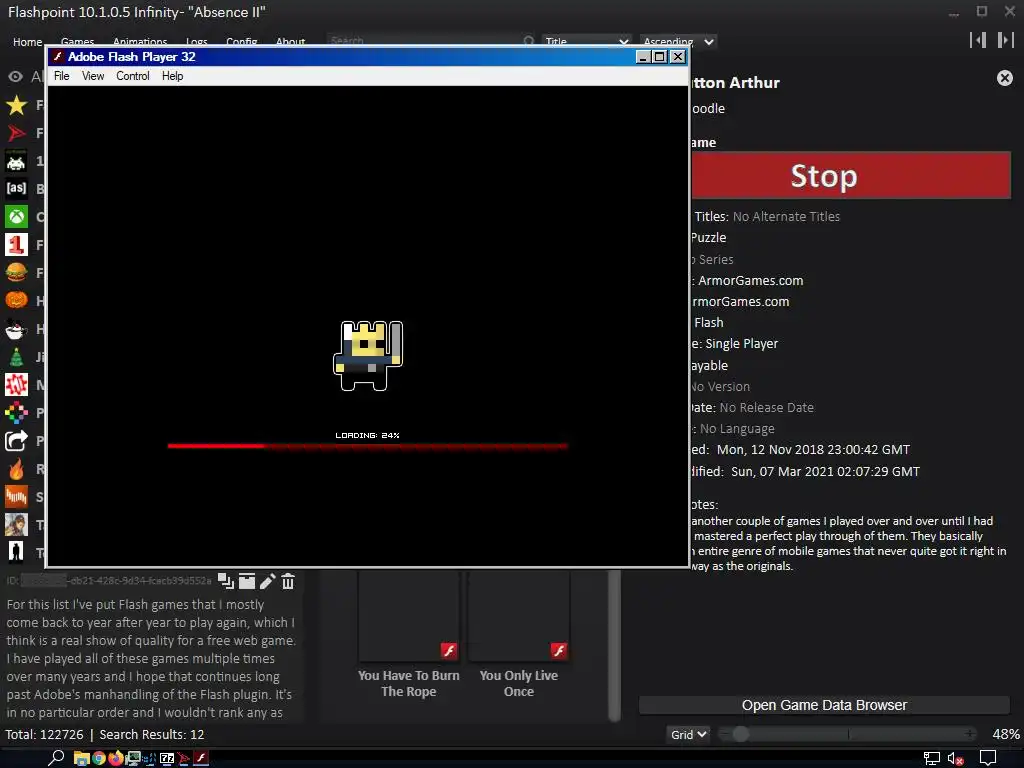The height and width of the screenshot is (768, 1024).
Task: Select the portrait character playlist icon
Action: coord(16,524)
